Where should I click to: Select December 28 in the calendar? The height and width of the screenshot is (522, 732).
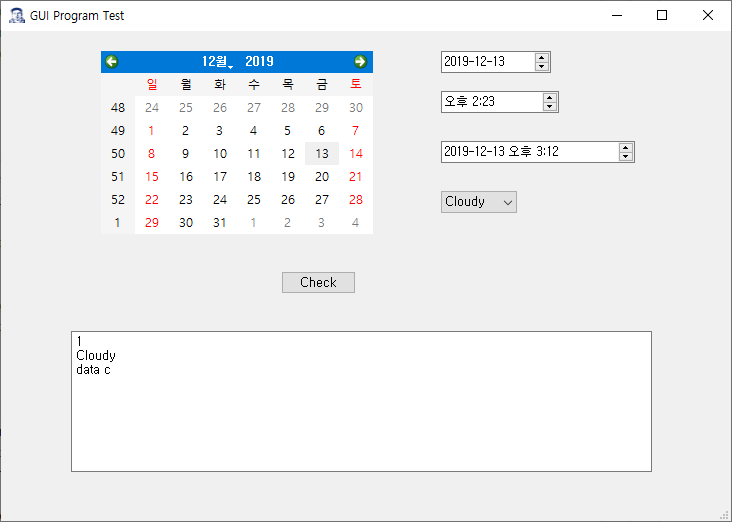[356, 200]
